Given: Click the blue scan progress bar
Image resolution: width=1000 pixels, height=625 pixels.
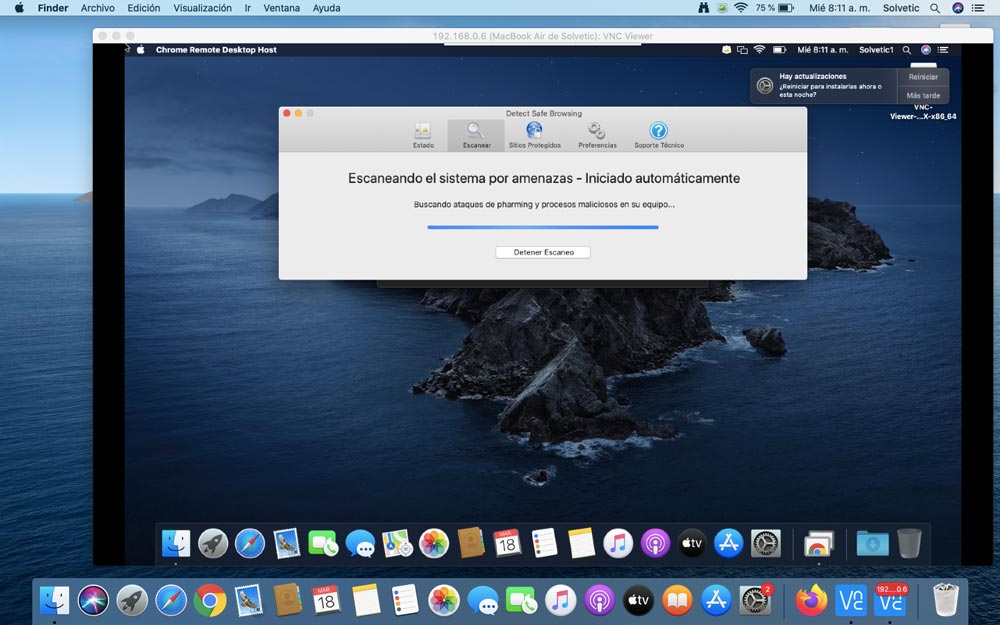Looking at the screenshot, I should 543,227.
